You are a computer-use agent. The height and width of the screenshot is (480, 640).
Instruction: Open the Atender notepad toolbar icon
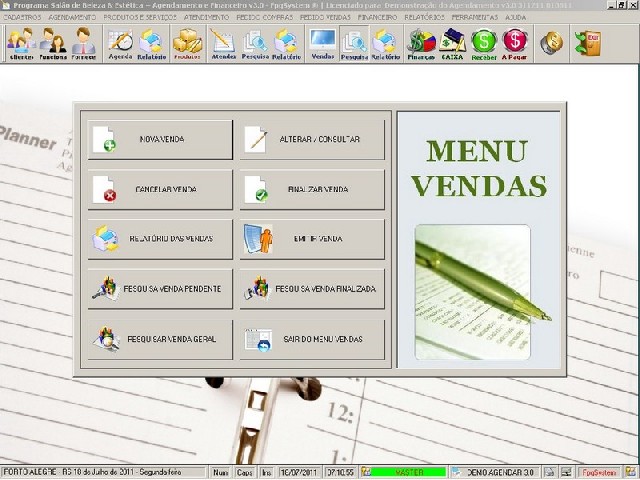(224, 44)
